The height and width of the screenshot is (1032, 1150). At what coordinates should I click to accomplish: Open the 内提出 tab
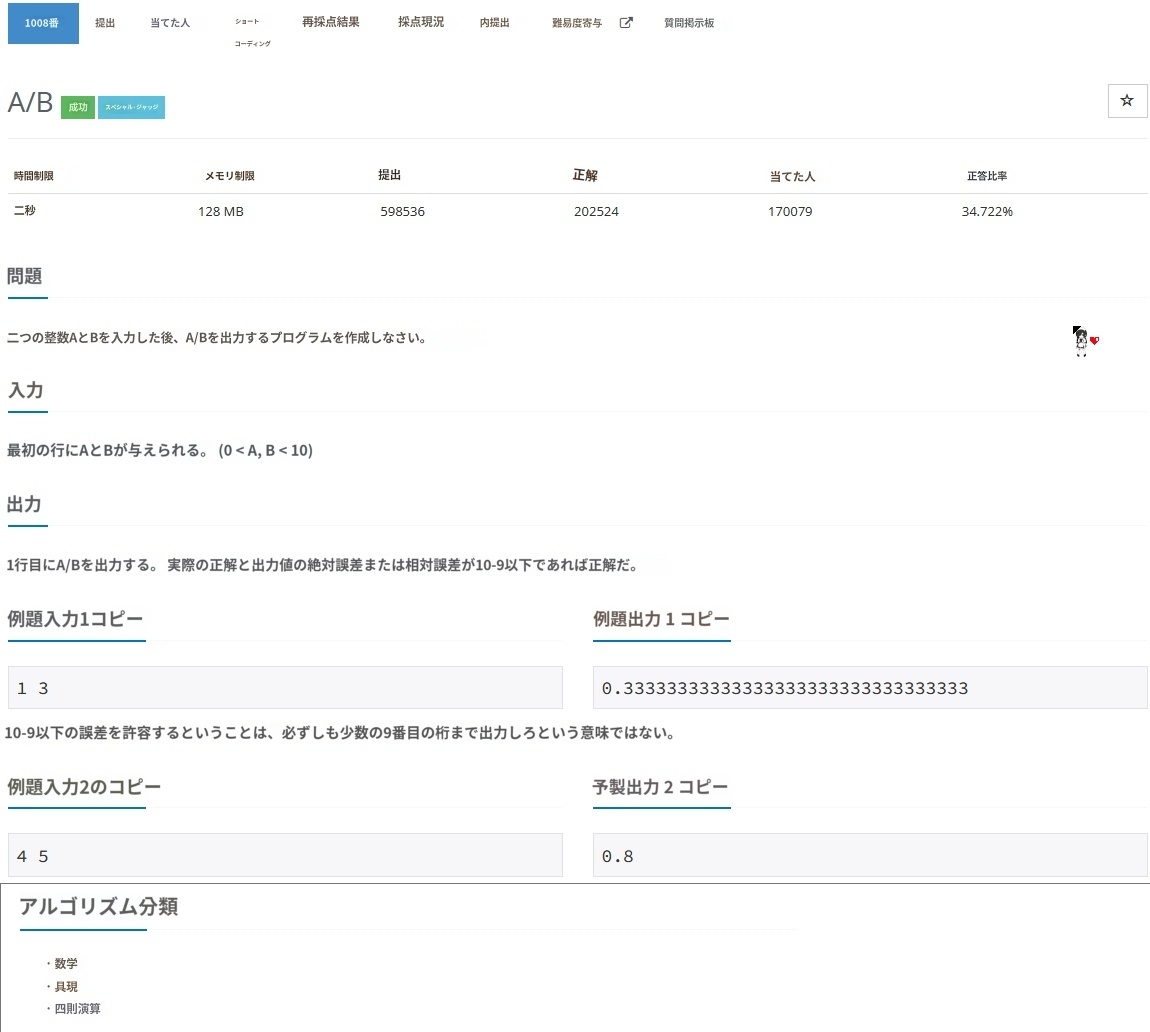pos(494,23)
